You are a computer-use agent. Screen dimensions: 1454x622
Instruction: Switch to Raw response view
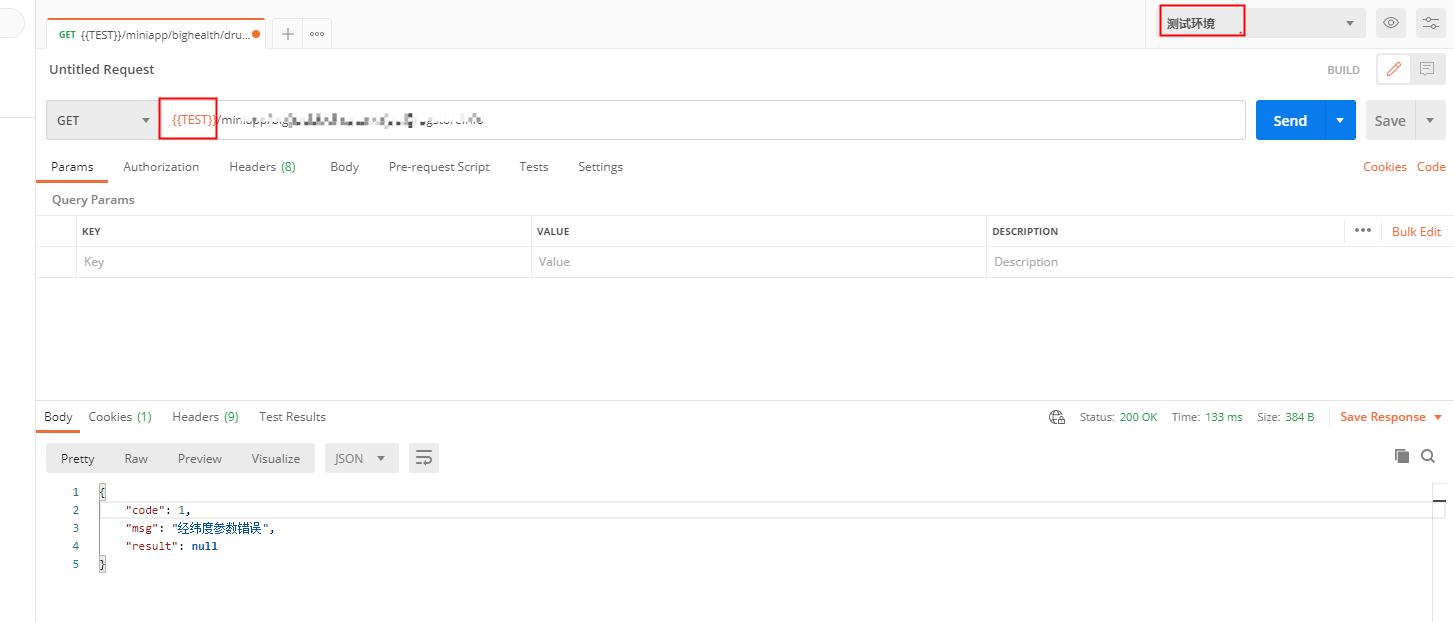(x=136, y=458)
